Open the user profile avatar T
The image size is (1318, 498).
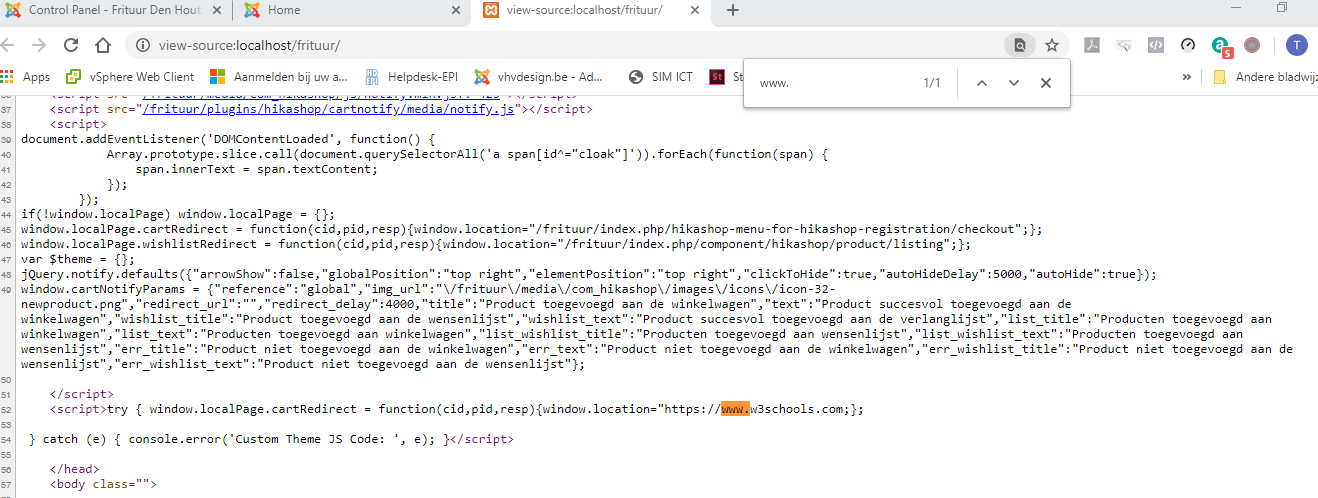coord(1297,45)
